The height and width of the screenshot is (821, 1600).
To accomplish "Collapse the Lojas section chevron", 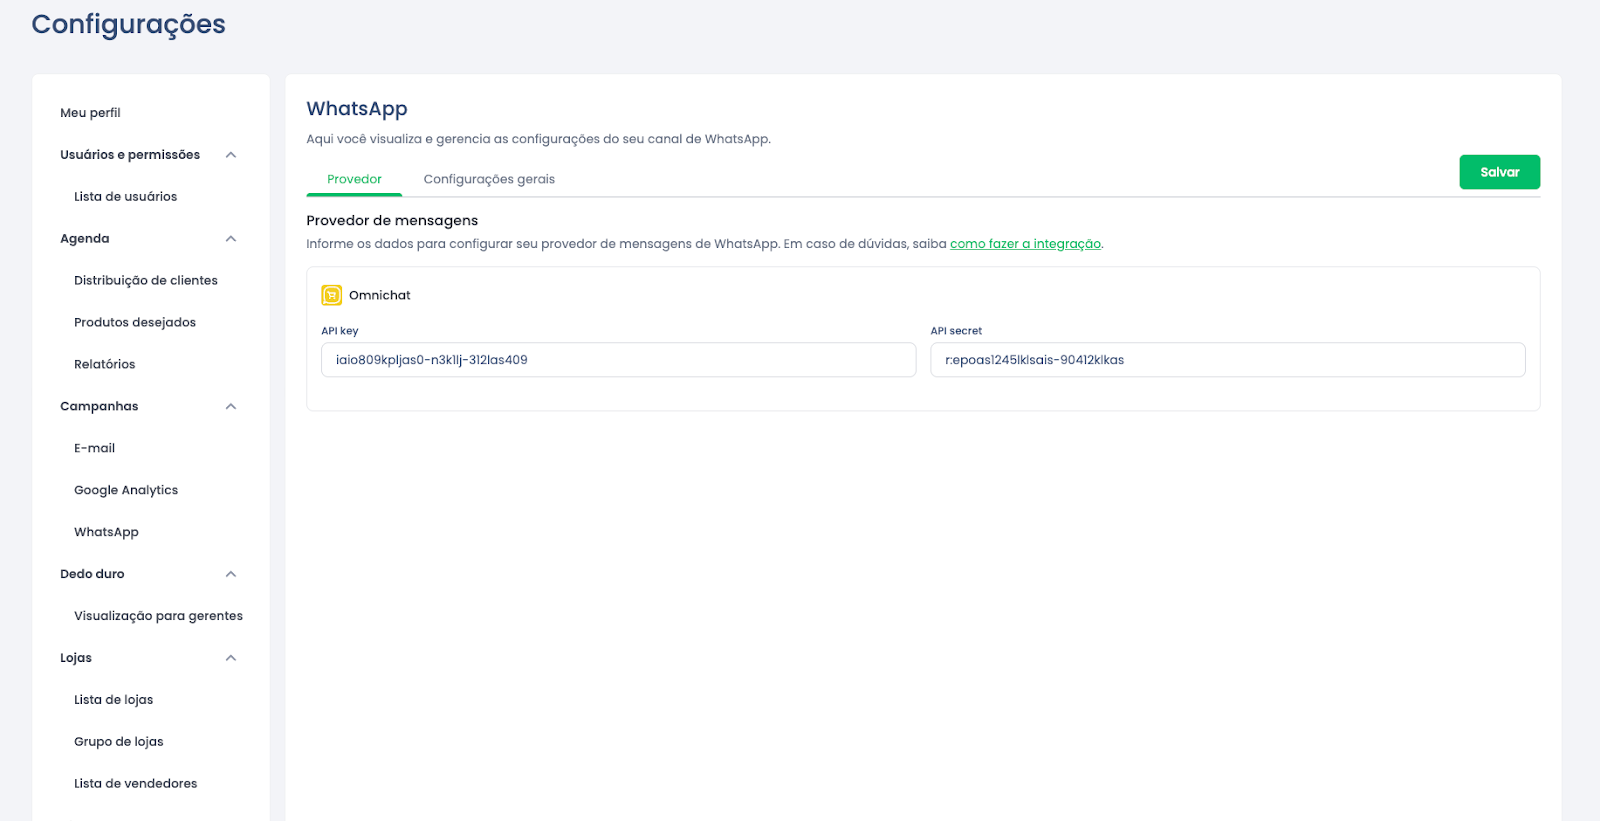I will pyautogui.click(x=231, y=658).
